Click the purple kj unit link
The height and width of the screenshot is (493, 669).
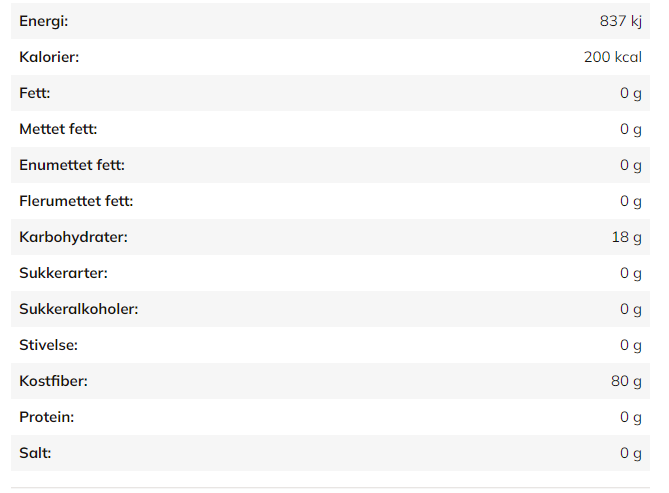click(x=636, y=21)
